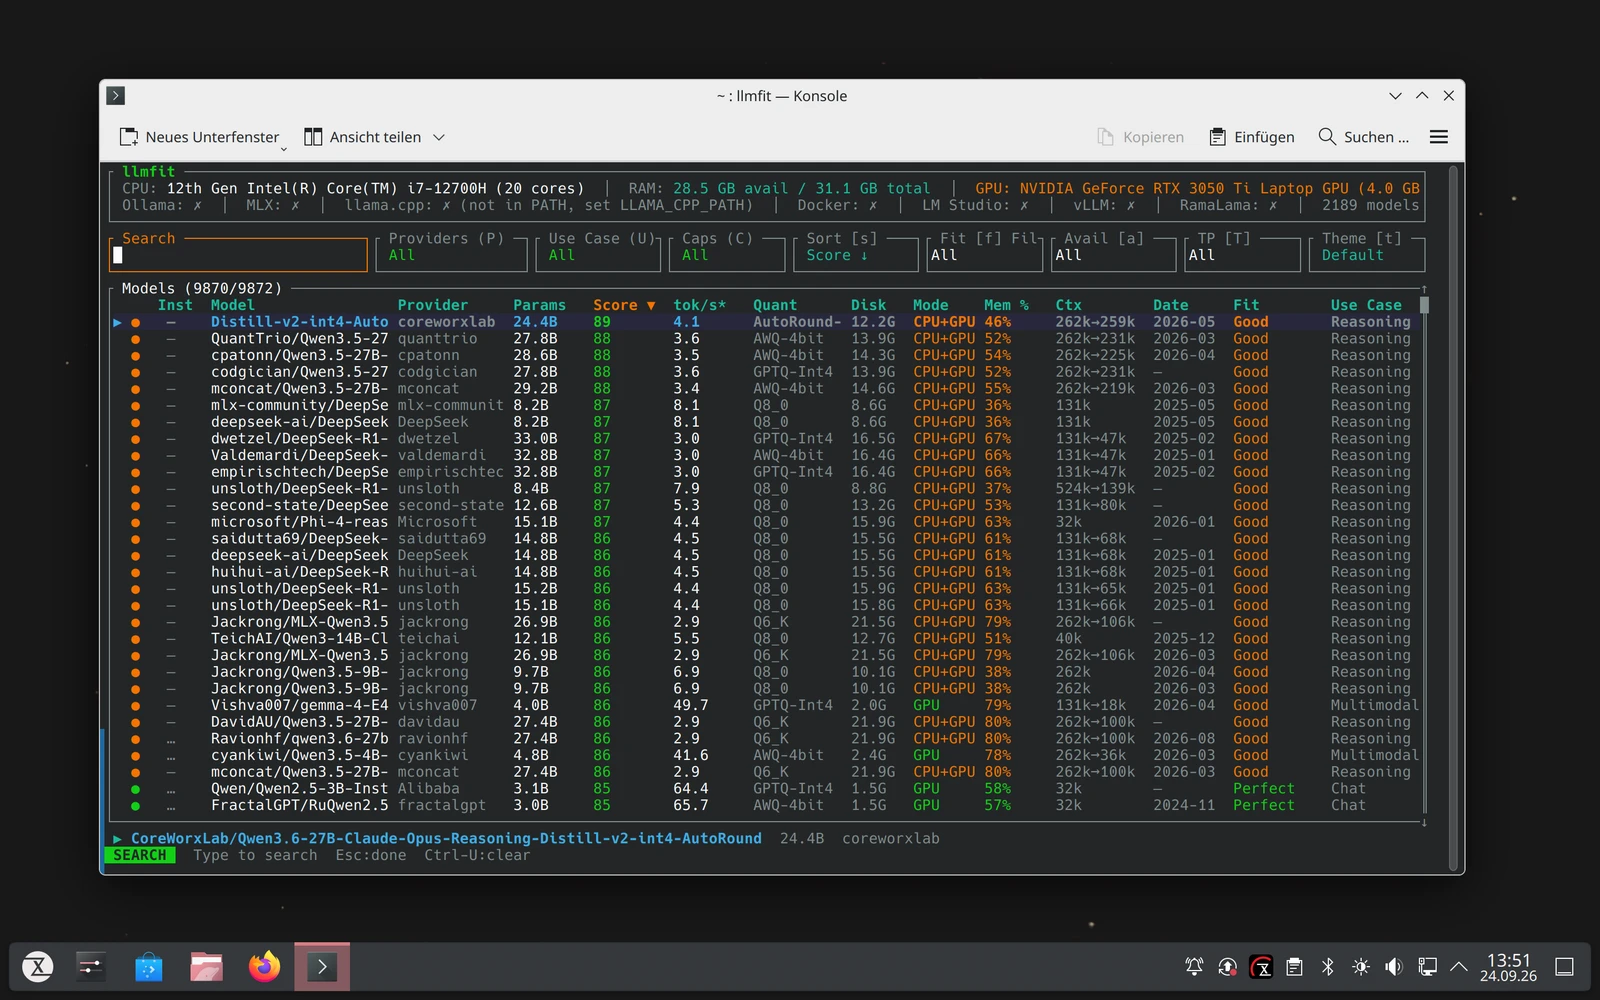
Task: Click the green dot on the FractalGPT/RuQwen2.5 row
Action: pyautogui.click(x=135, y=805)
